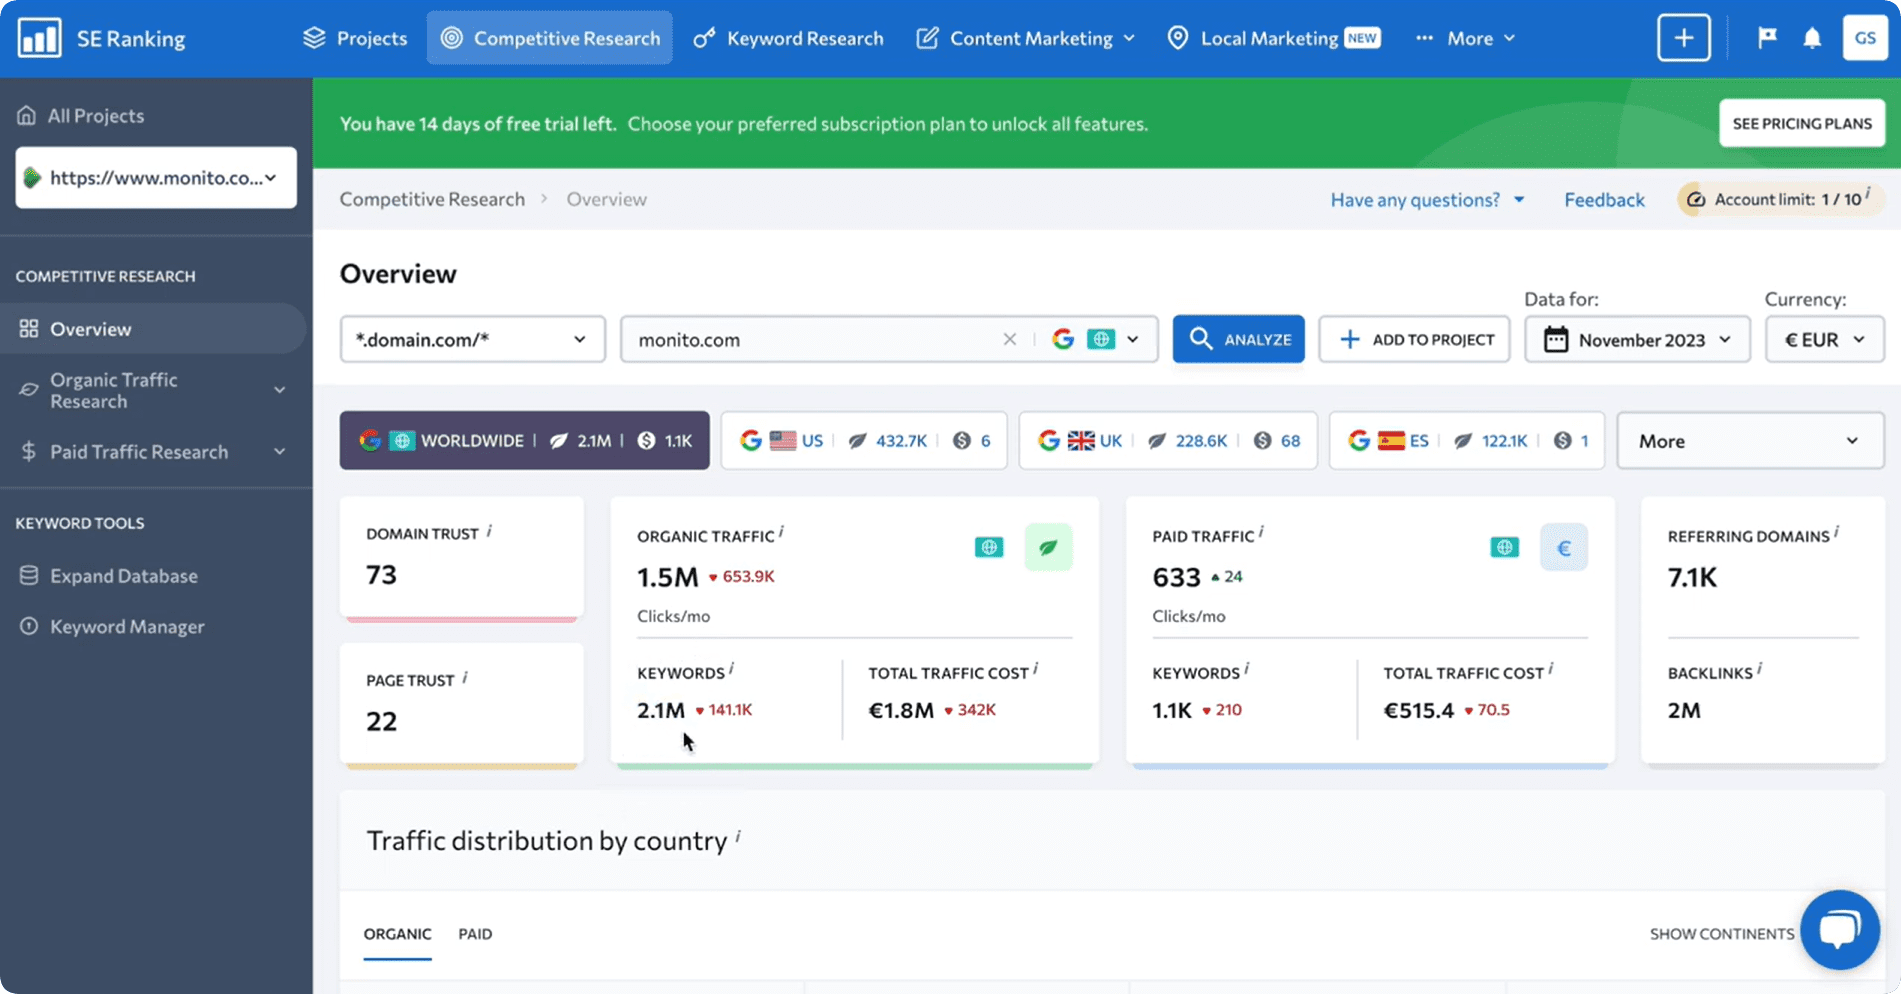1901x994 pixels.
Task: Open the More regions dropdown
Action: click(x=1750, y=441)
